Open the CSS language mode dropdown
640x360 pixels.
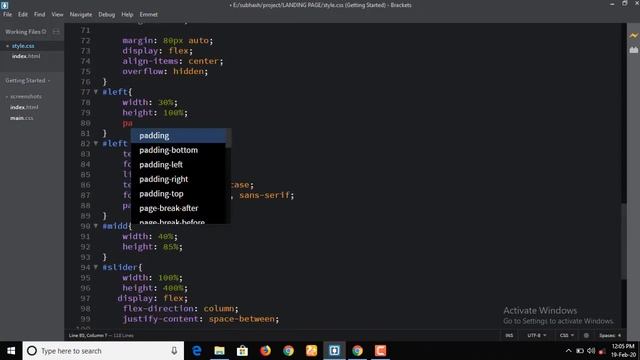(x=567, y=336)
